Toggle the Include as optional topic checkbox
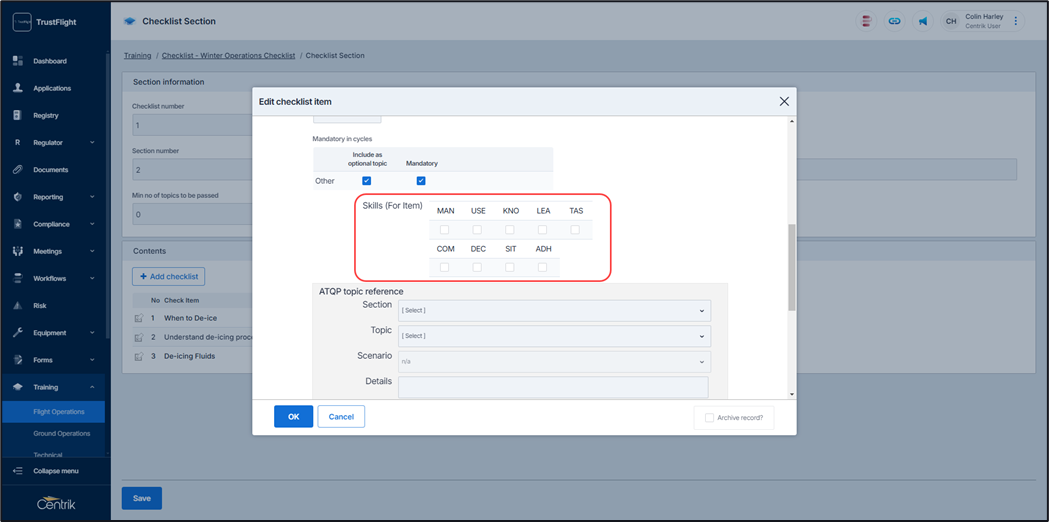This screenshot has width=1049, height=522. 367,181
